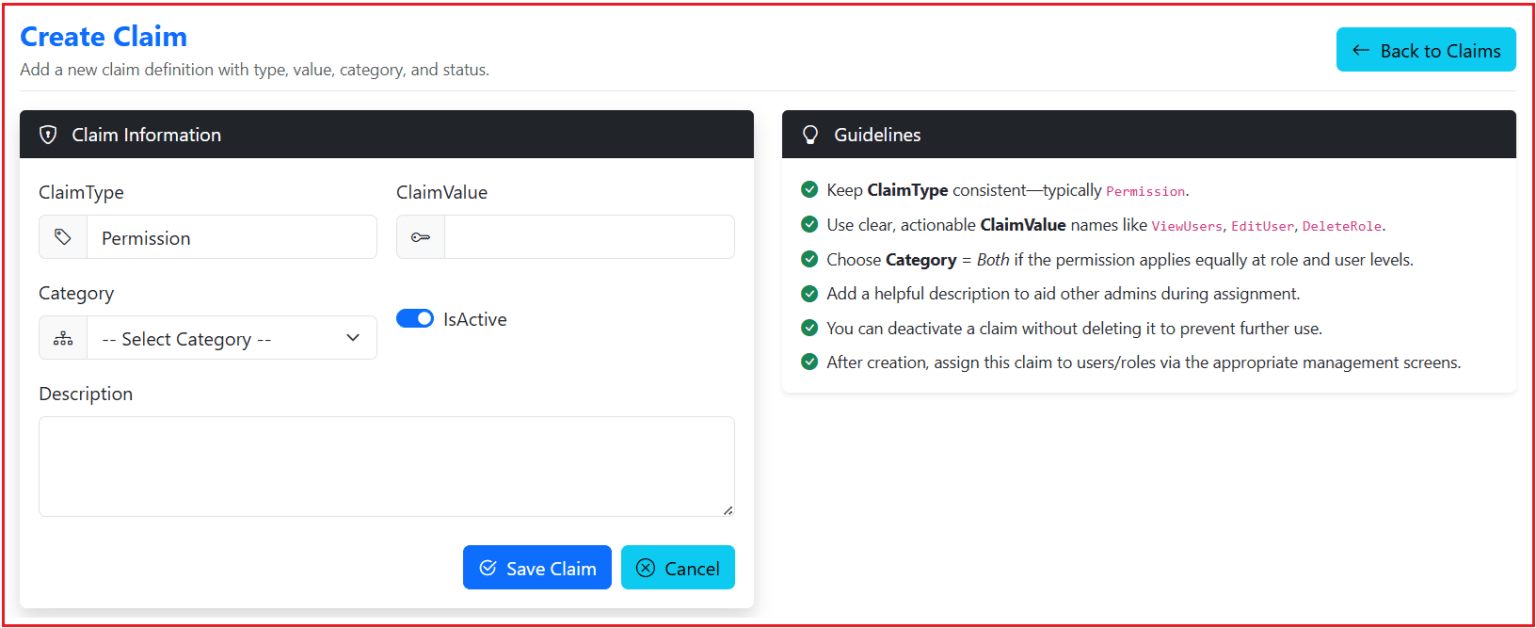1536x628 pixels.
Task: Click the shield icon on Claim Information header
Action: tap(47, 134)
